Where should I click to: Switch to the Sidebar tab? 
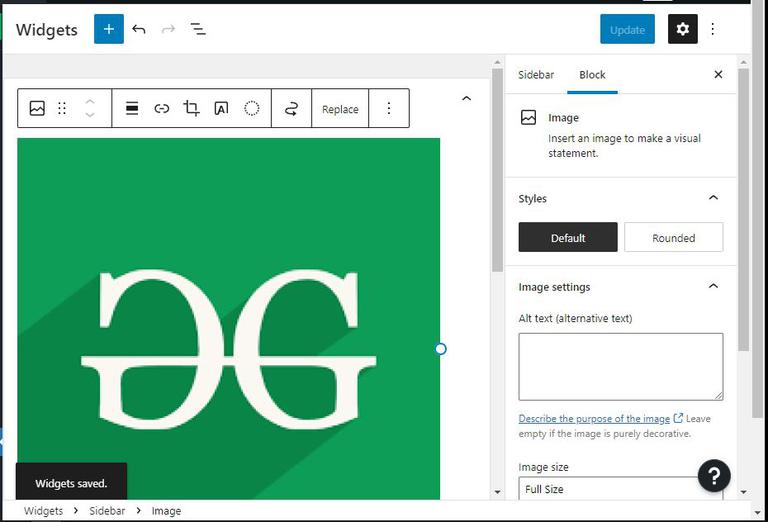[x=536, y=74]
